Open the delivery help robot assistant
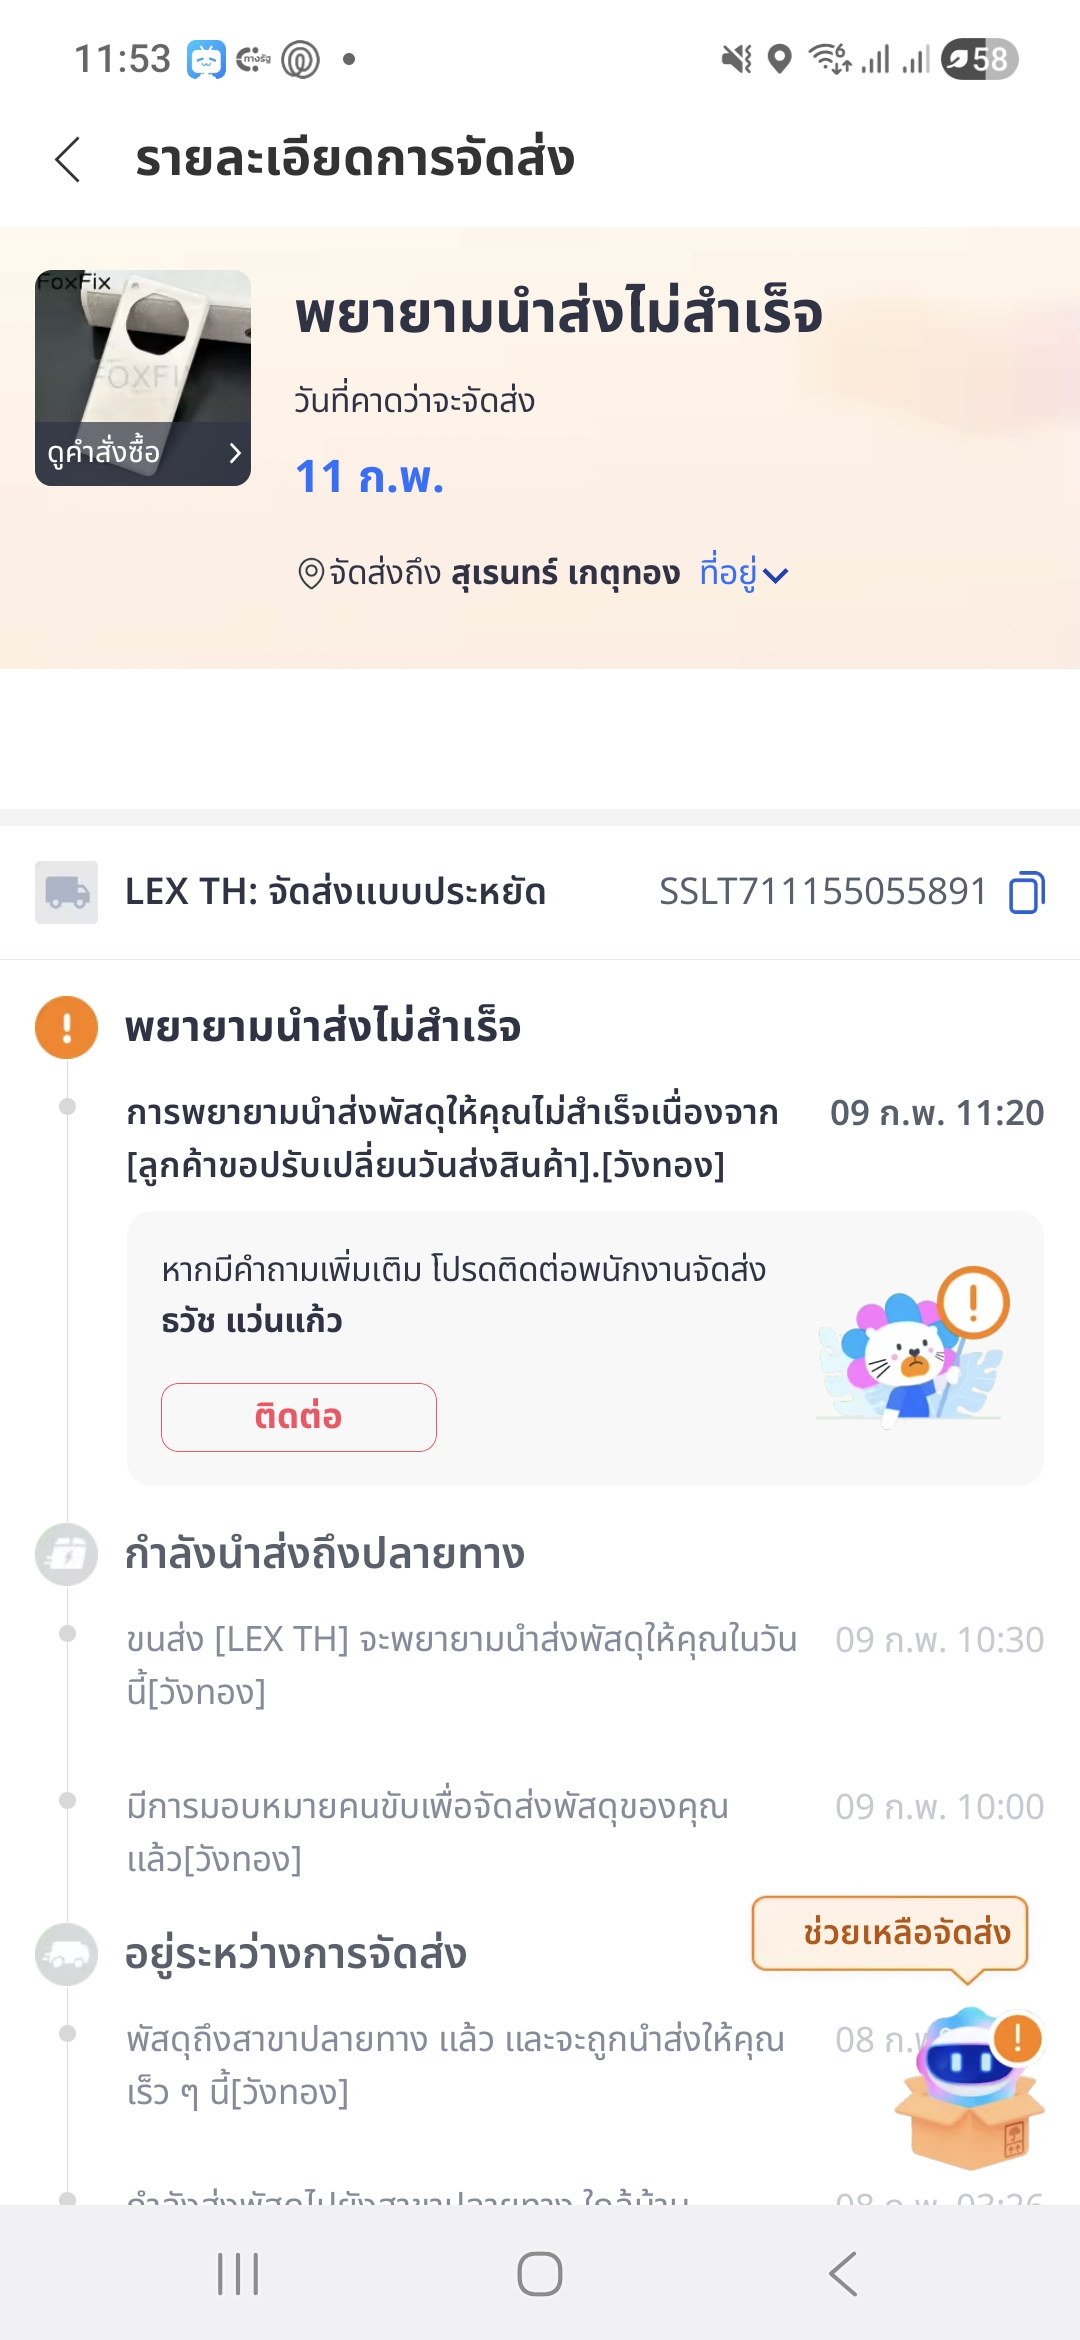 click(x=968, y=2090)
